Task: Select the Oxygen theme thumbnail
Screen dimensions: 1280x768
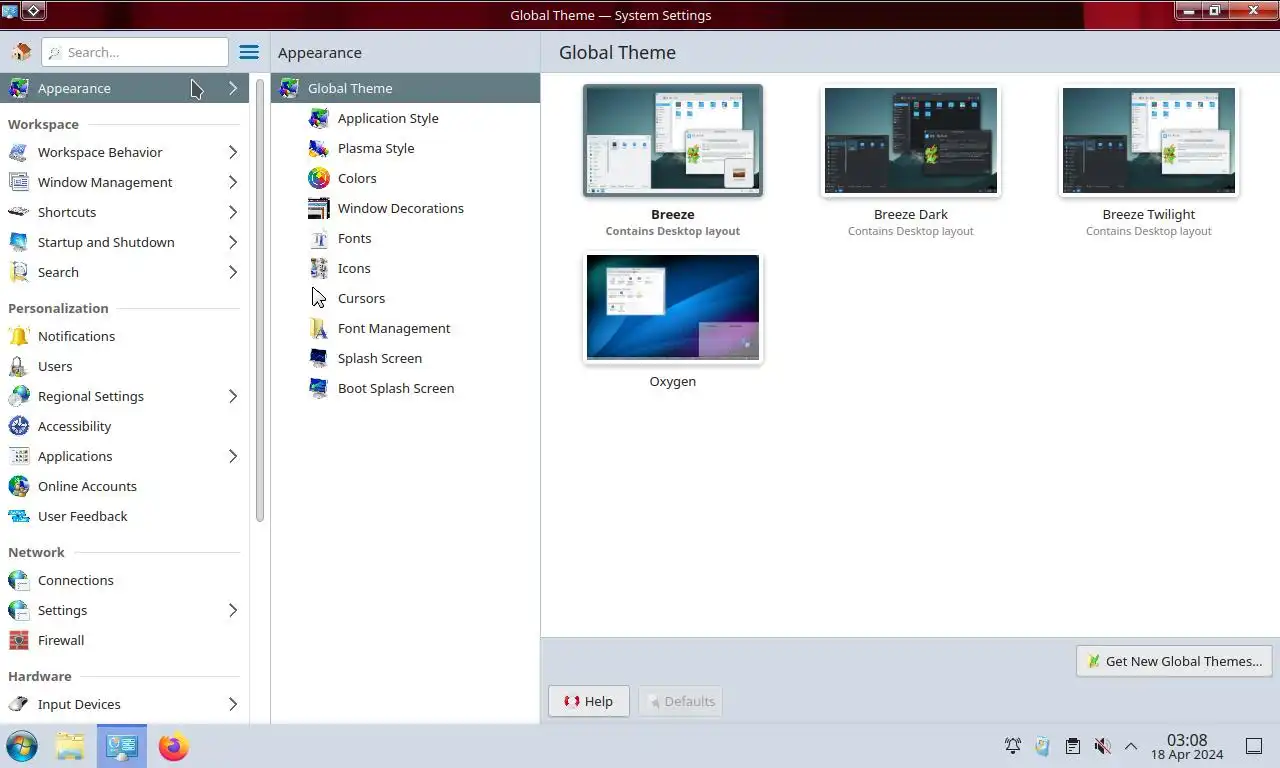Action: click(673, 307)
